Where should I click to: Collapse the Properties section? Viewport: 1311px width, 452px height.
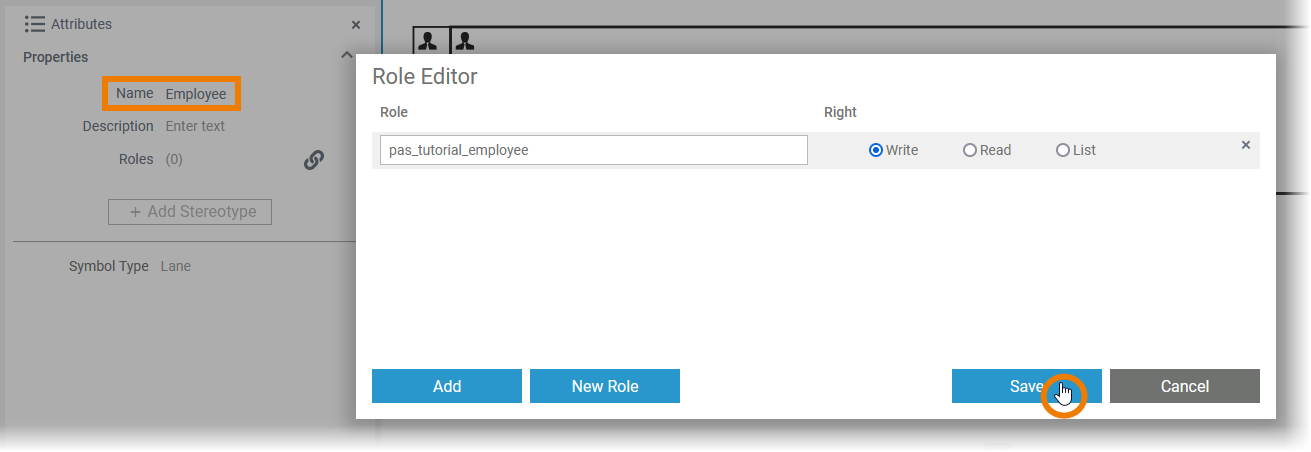pos(346,56)
